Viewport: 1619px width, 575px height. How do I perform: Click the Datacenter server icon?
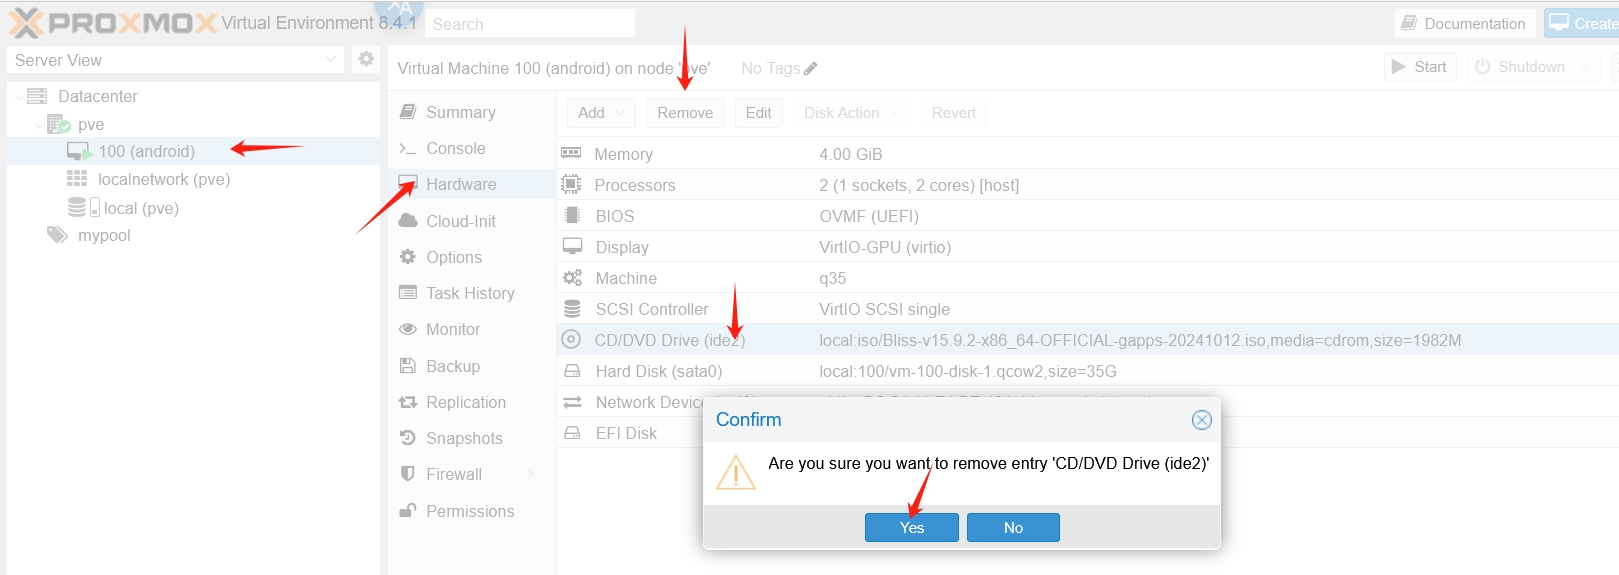click(37, 96)
